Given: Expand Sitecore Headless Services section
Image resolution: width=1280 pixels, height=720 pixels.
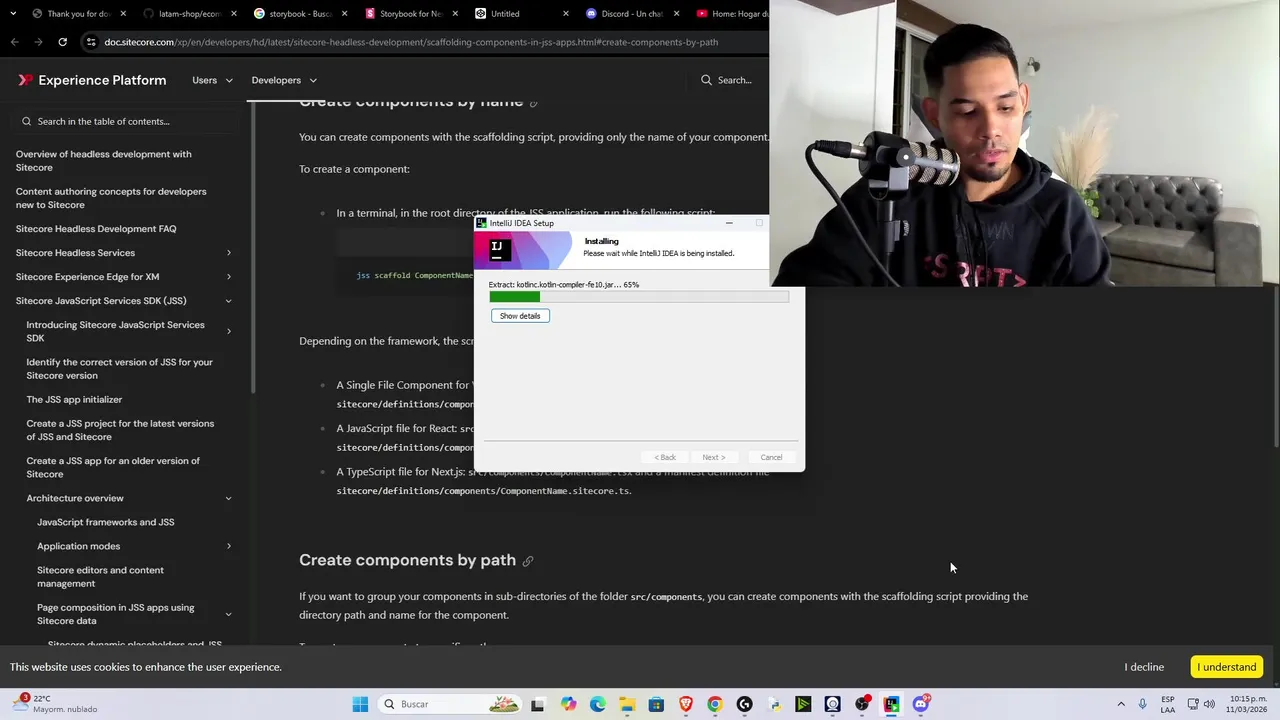Looking at the screenshot, I should point(228,253).
